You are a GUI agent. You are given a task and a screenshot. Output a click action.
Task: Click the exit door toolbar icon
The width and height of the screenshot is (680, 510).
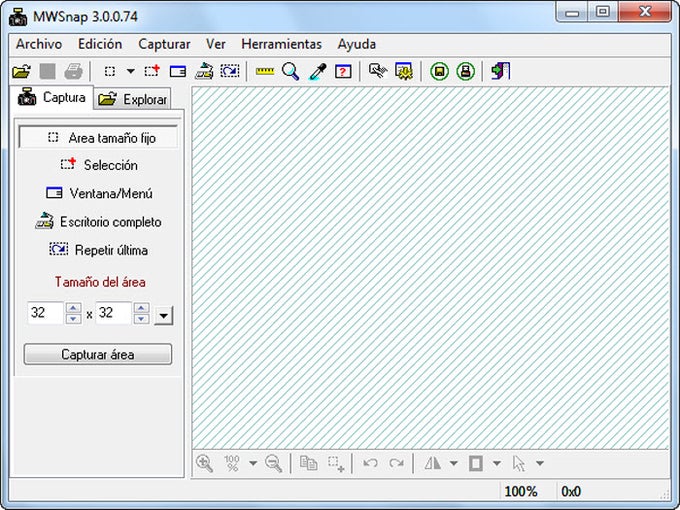pos(500,71)
